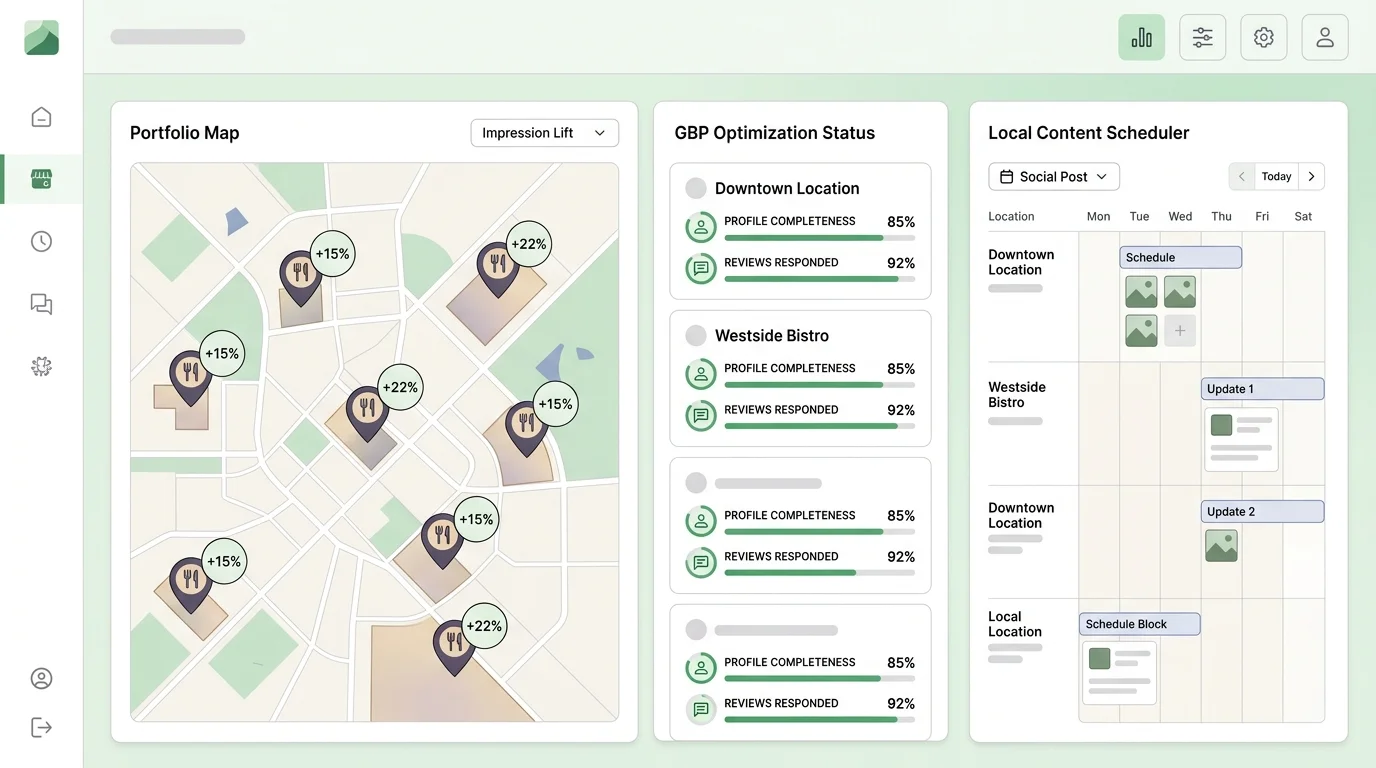
Task: Click the logout sidebar icon
Action: click(x=41, y=727)
